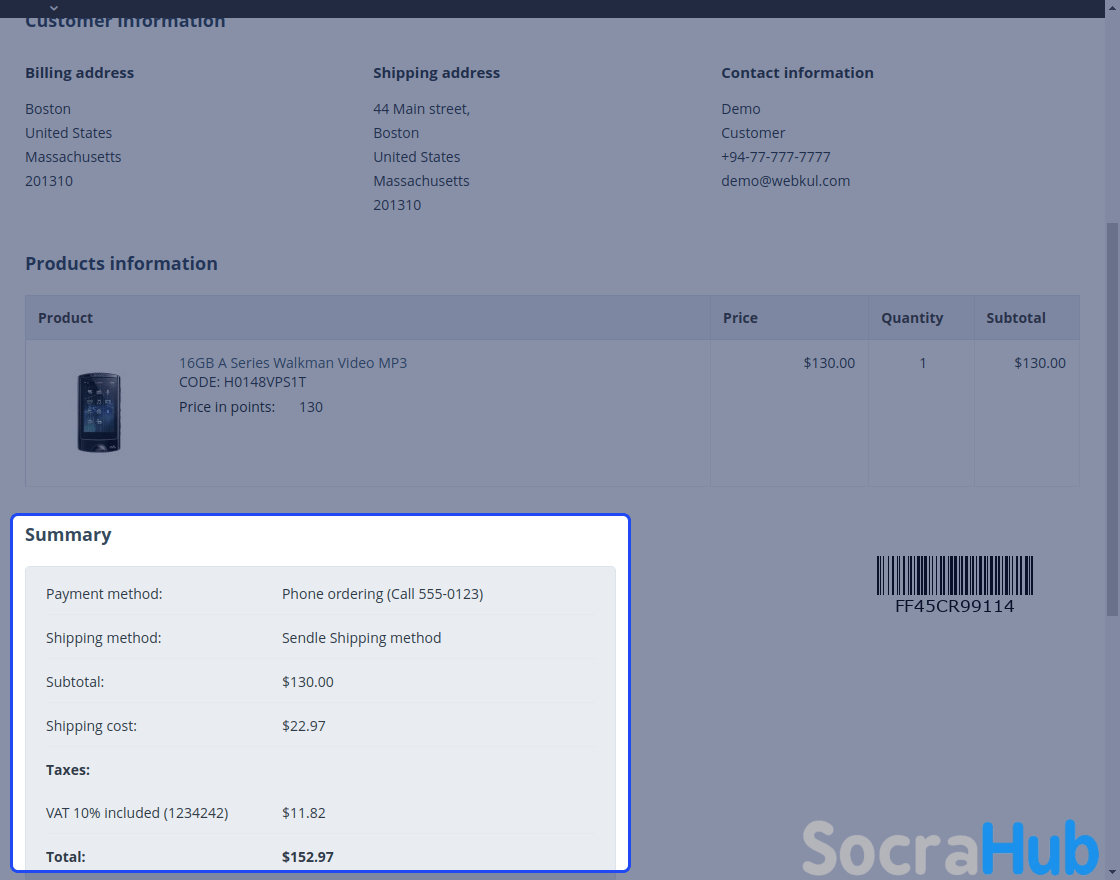The height and width of the screenshot is (880, 1120).
Task: Click the Quantity column header
Action: pyautogui.click(x=911, y=318)
